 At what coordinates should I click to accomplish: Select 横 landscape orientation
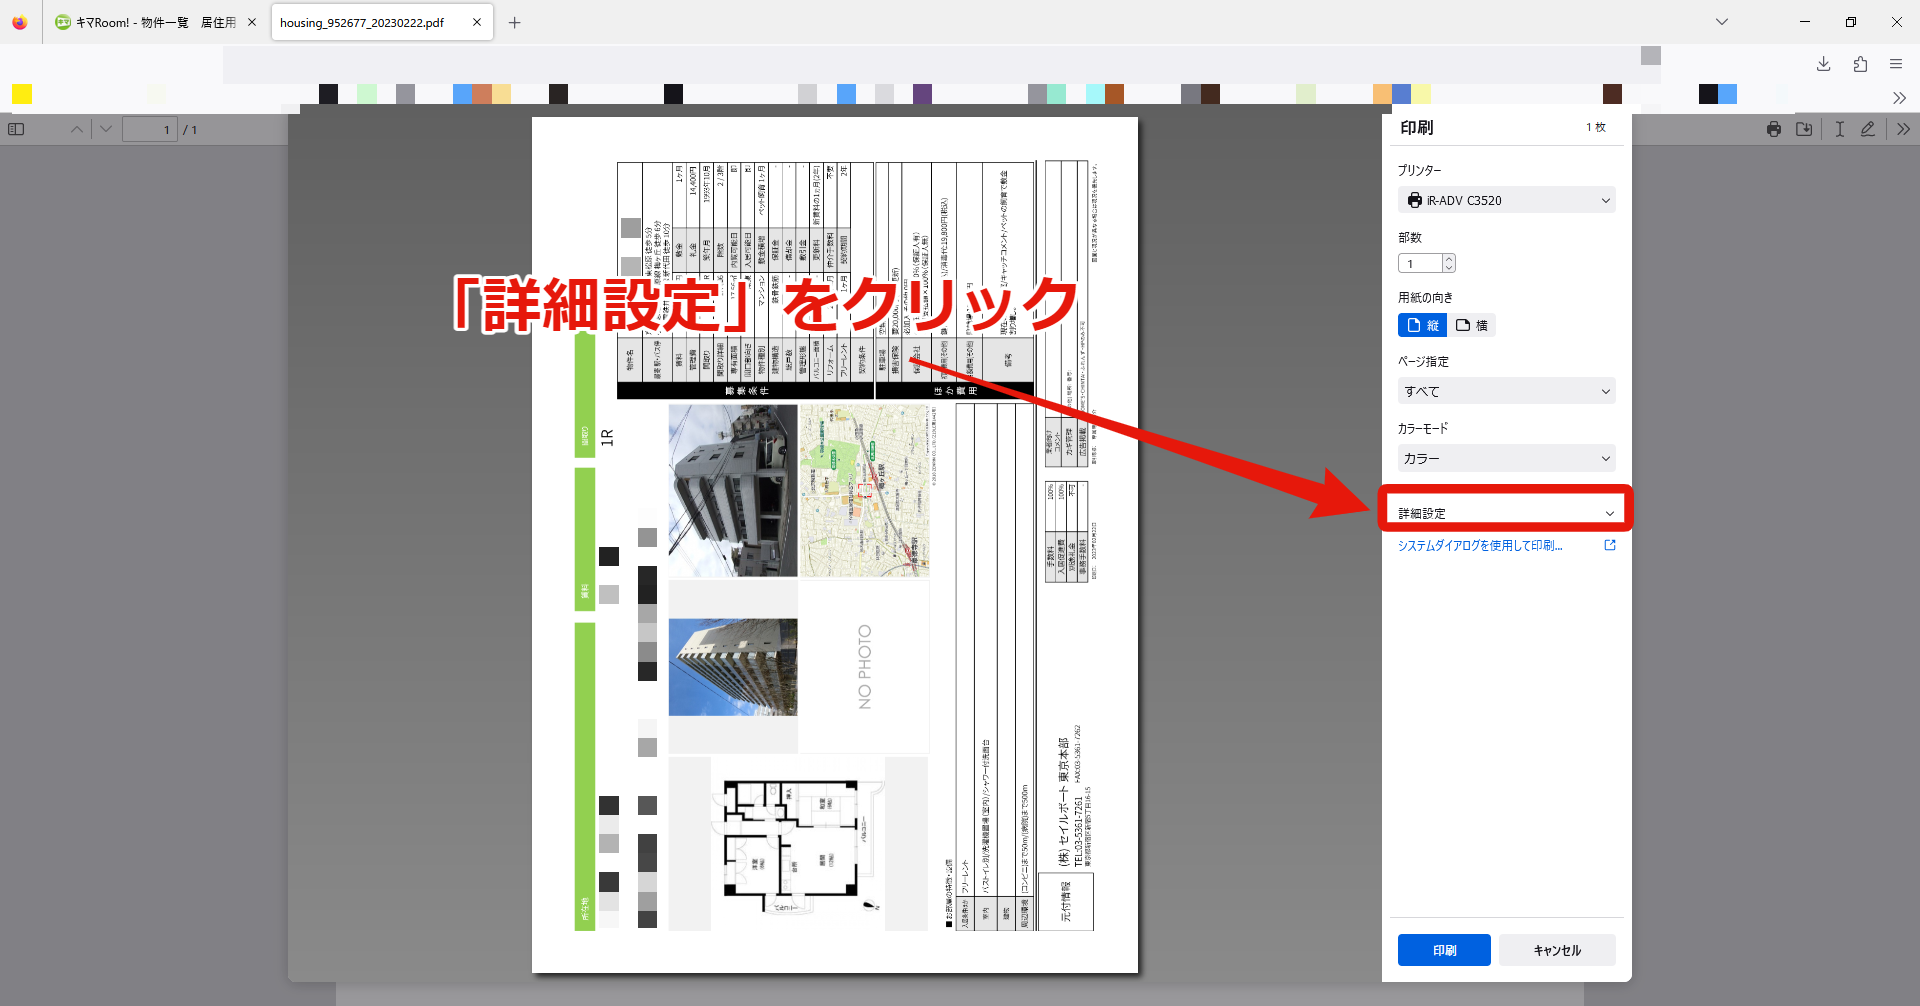[x=1471, y=325]
